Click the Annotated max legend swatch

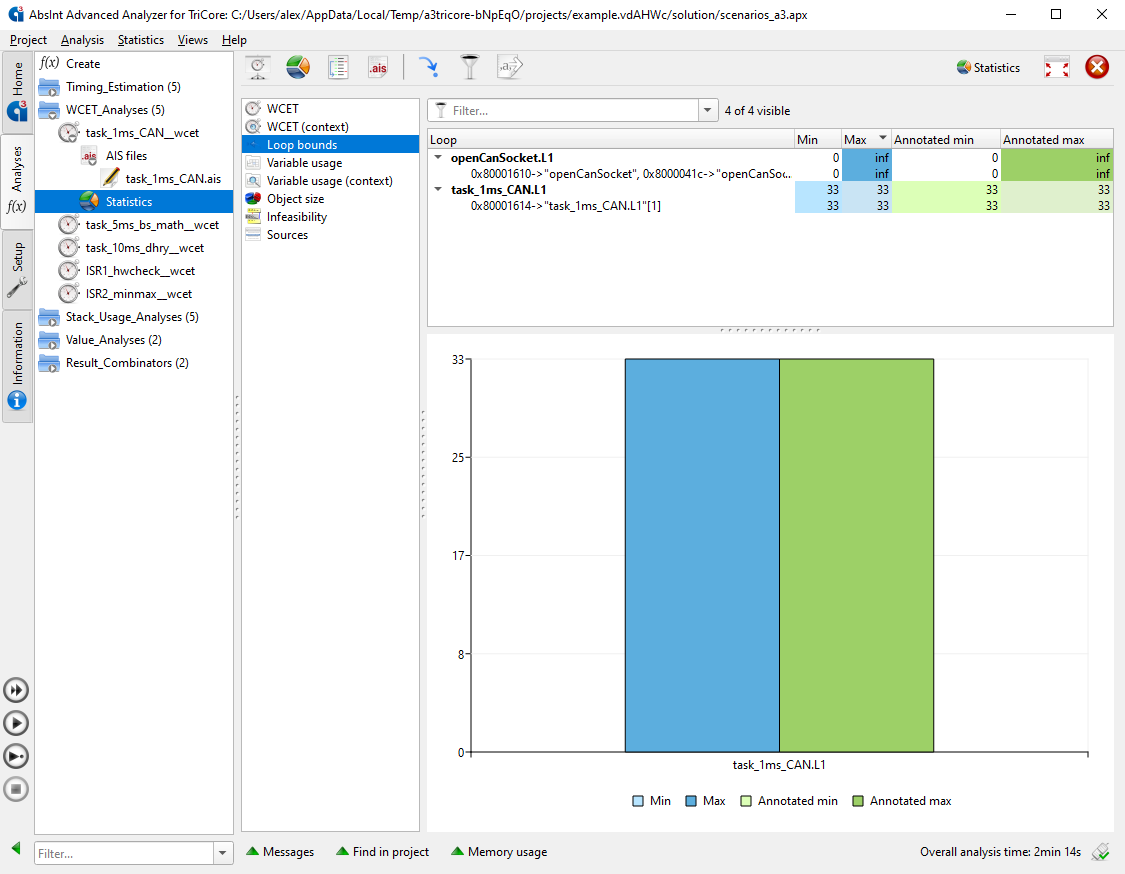click(x=857, y=801)
